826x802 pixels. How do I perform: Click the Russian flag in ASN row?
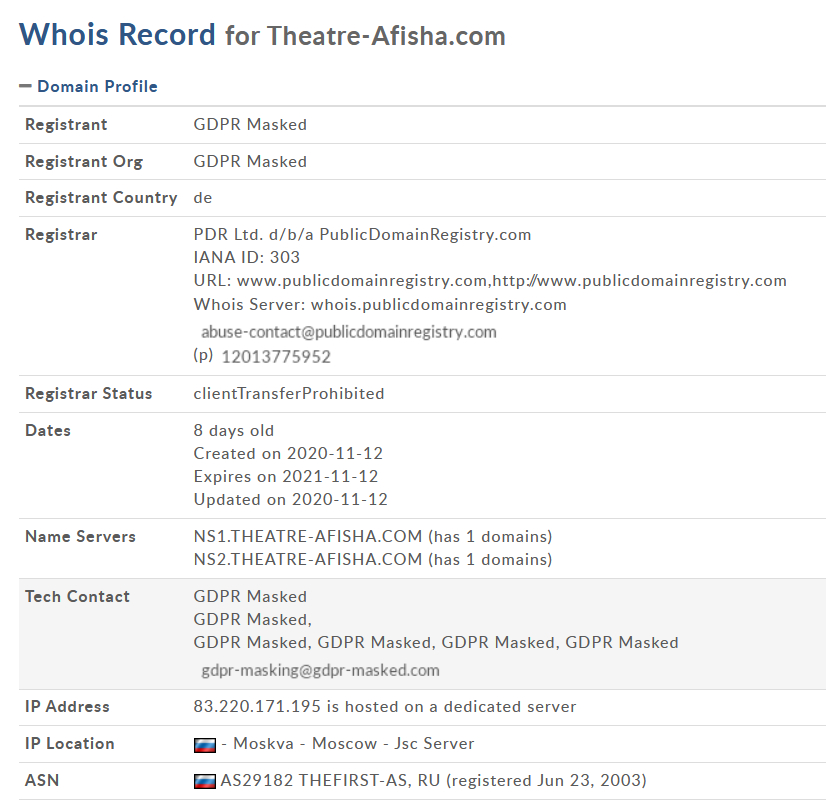coord(204,781)
